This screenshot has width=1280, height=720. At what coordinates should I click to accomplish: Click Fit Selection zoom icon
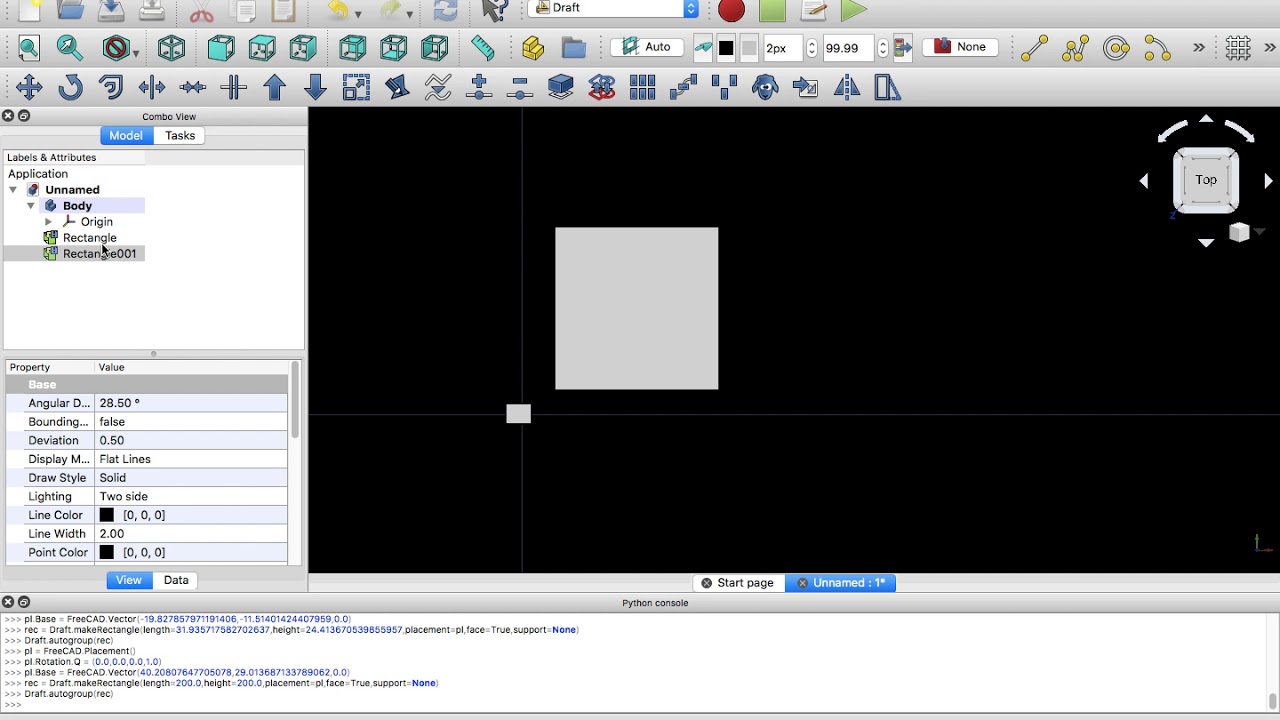69,47
